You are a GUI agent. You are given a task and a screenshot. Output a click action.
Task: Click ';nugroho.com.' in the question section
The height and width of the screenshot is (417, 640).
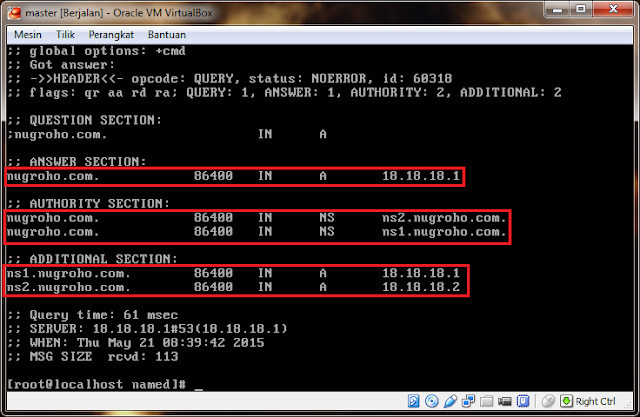57,134
